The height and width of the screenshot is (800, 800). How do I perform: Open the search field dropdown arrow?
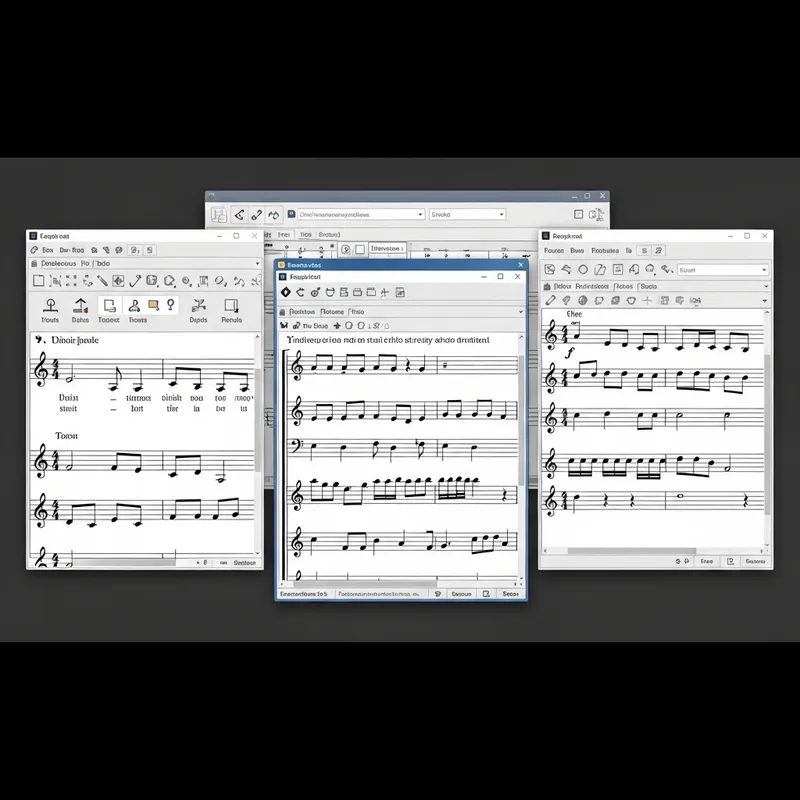tap(765, 270)
